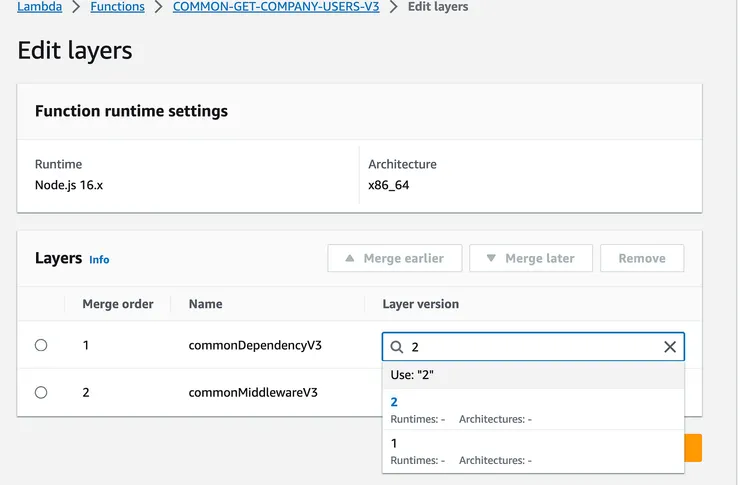Click inside the Layer version search input
Image resolution: width=740 pixels, height=485 pixels.
tap(530, 347)
